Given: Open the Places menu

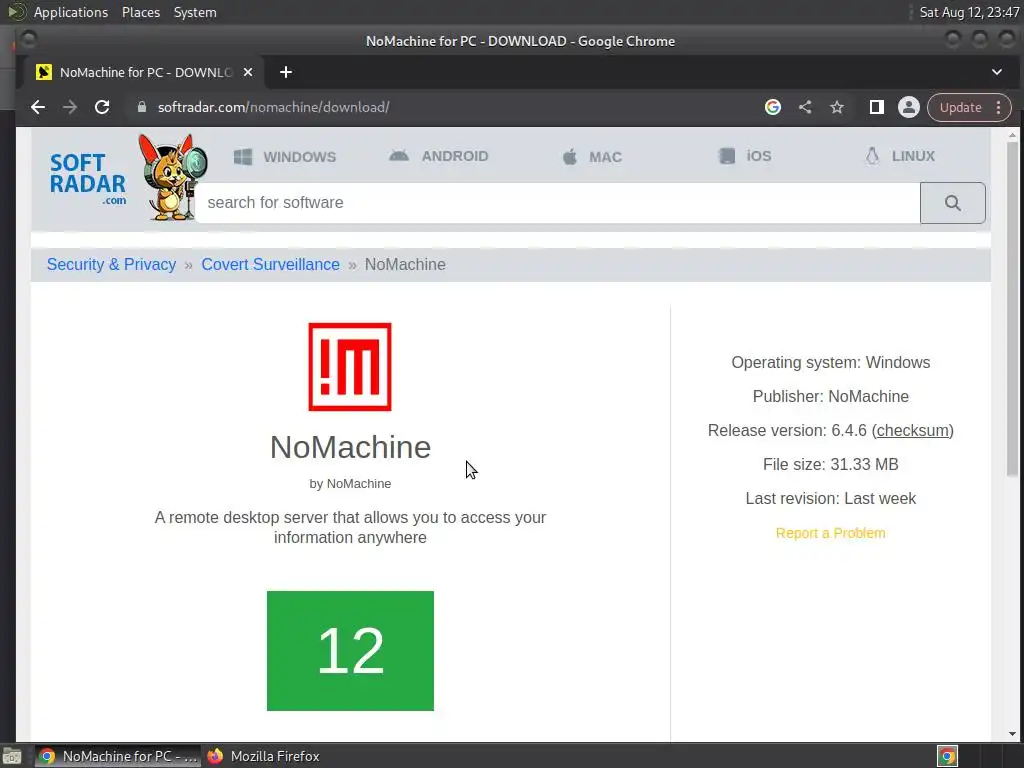Looking at the screenshot, I should (x=140, y=12).
